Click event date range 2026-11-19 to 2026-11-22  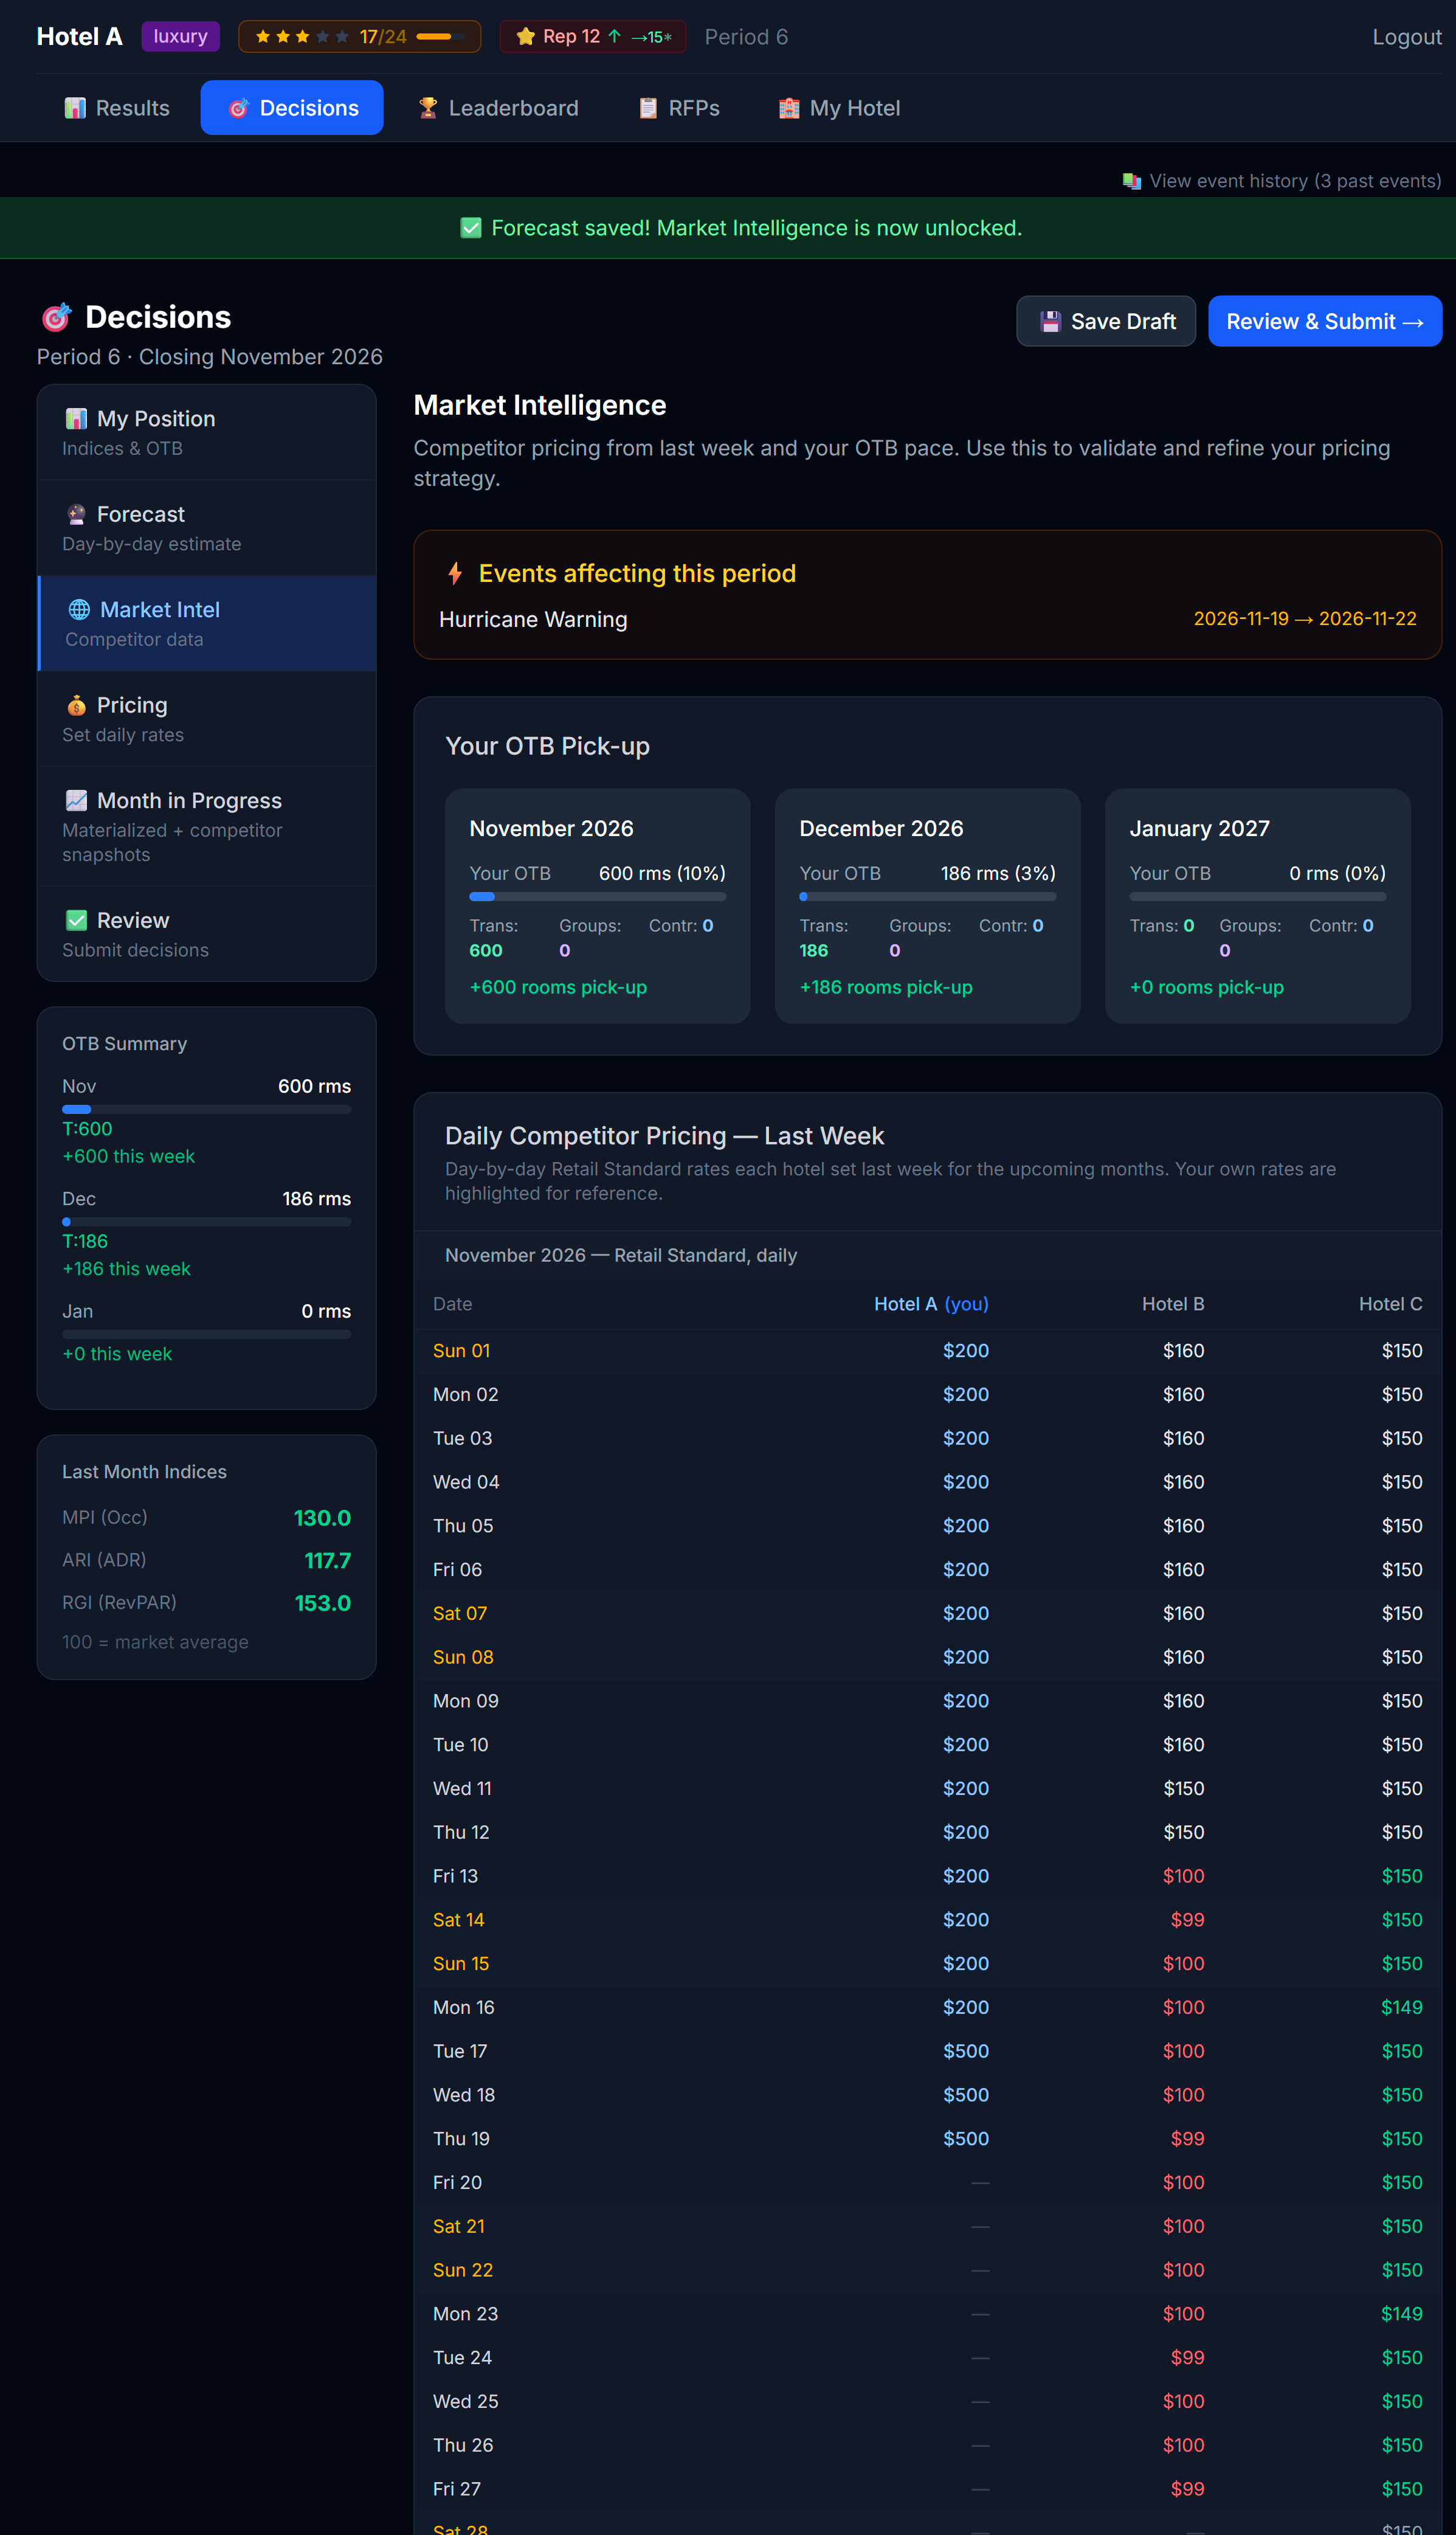[x=1305, y=619]
